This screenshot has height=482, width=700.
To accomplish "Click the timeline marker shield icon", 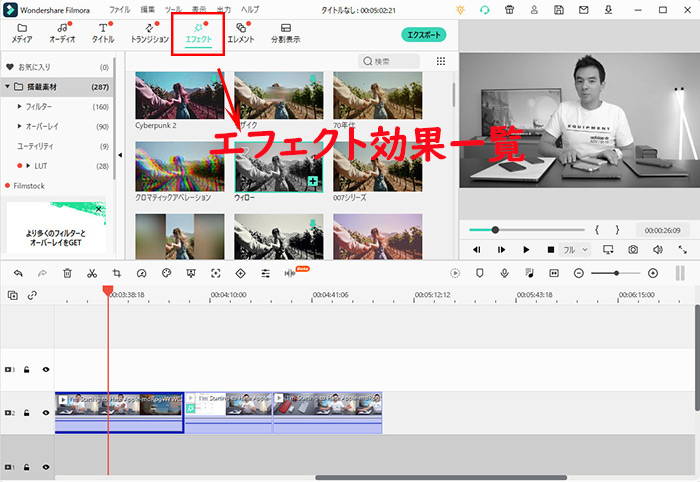I will 479,273.
